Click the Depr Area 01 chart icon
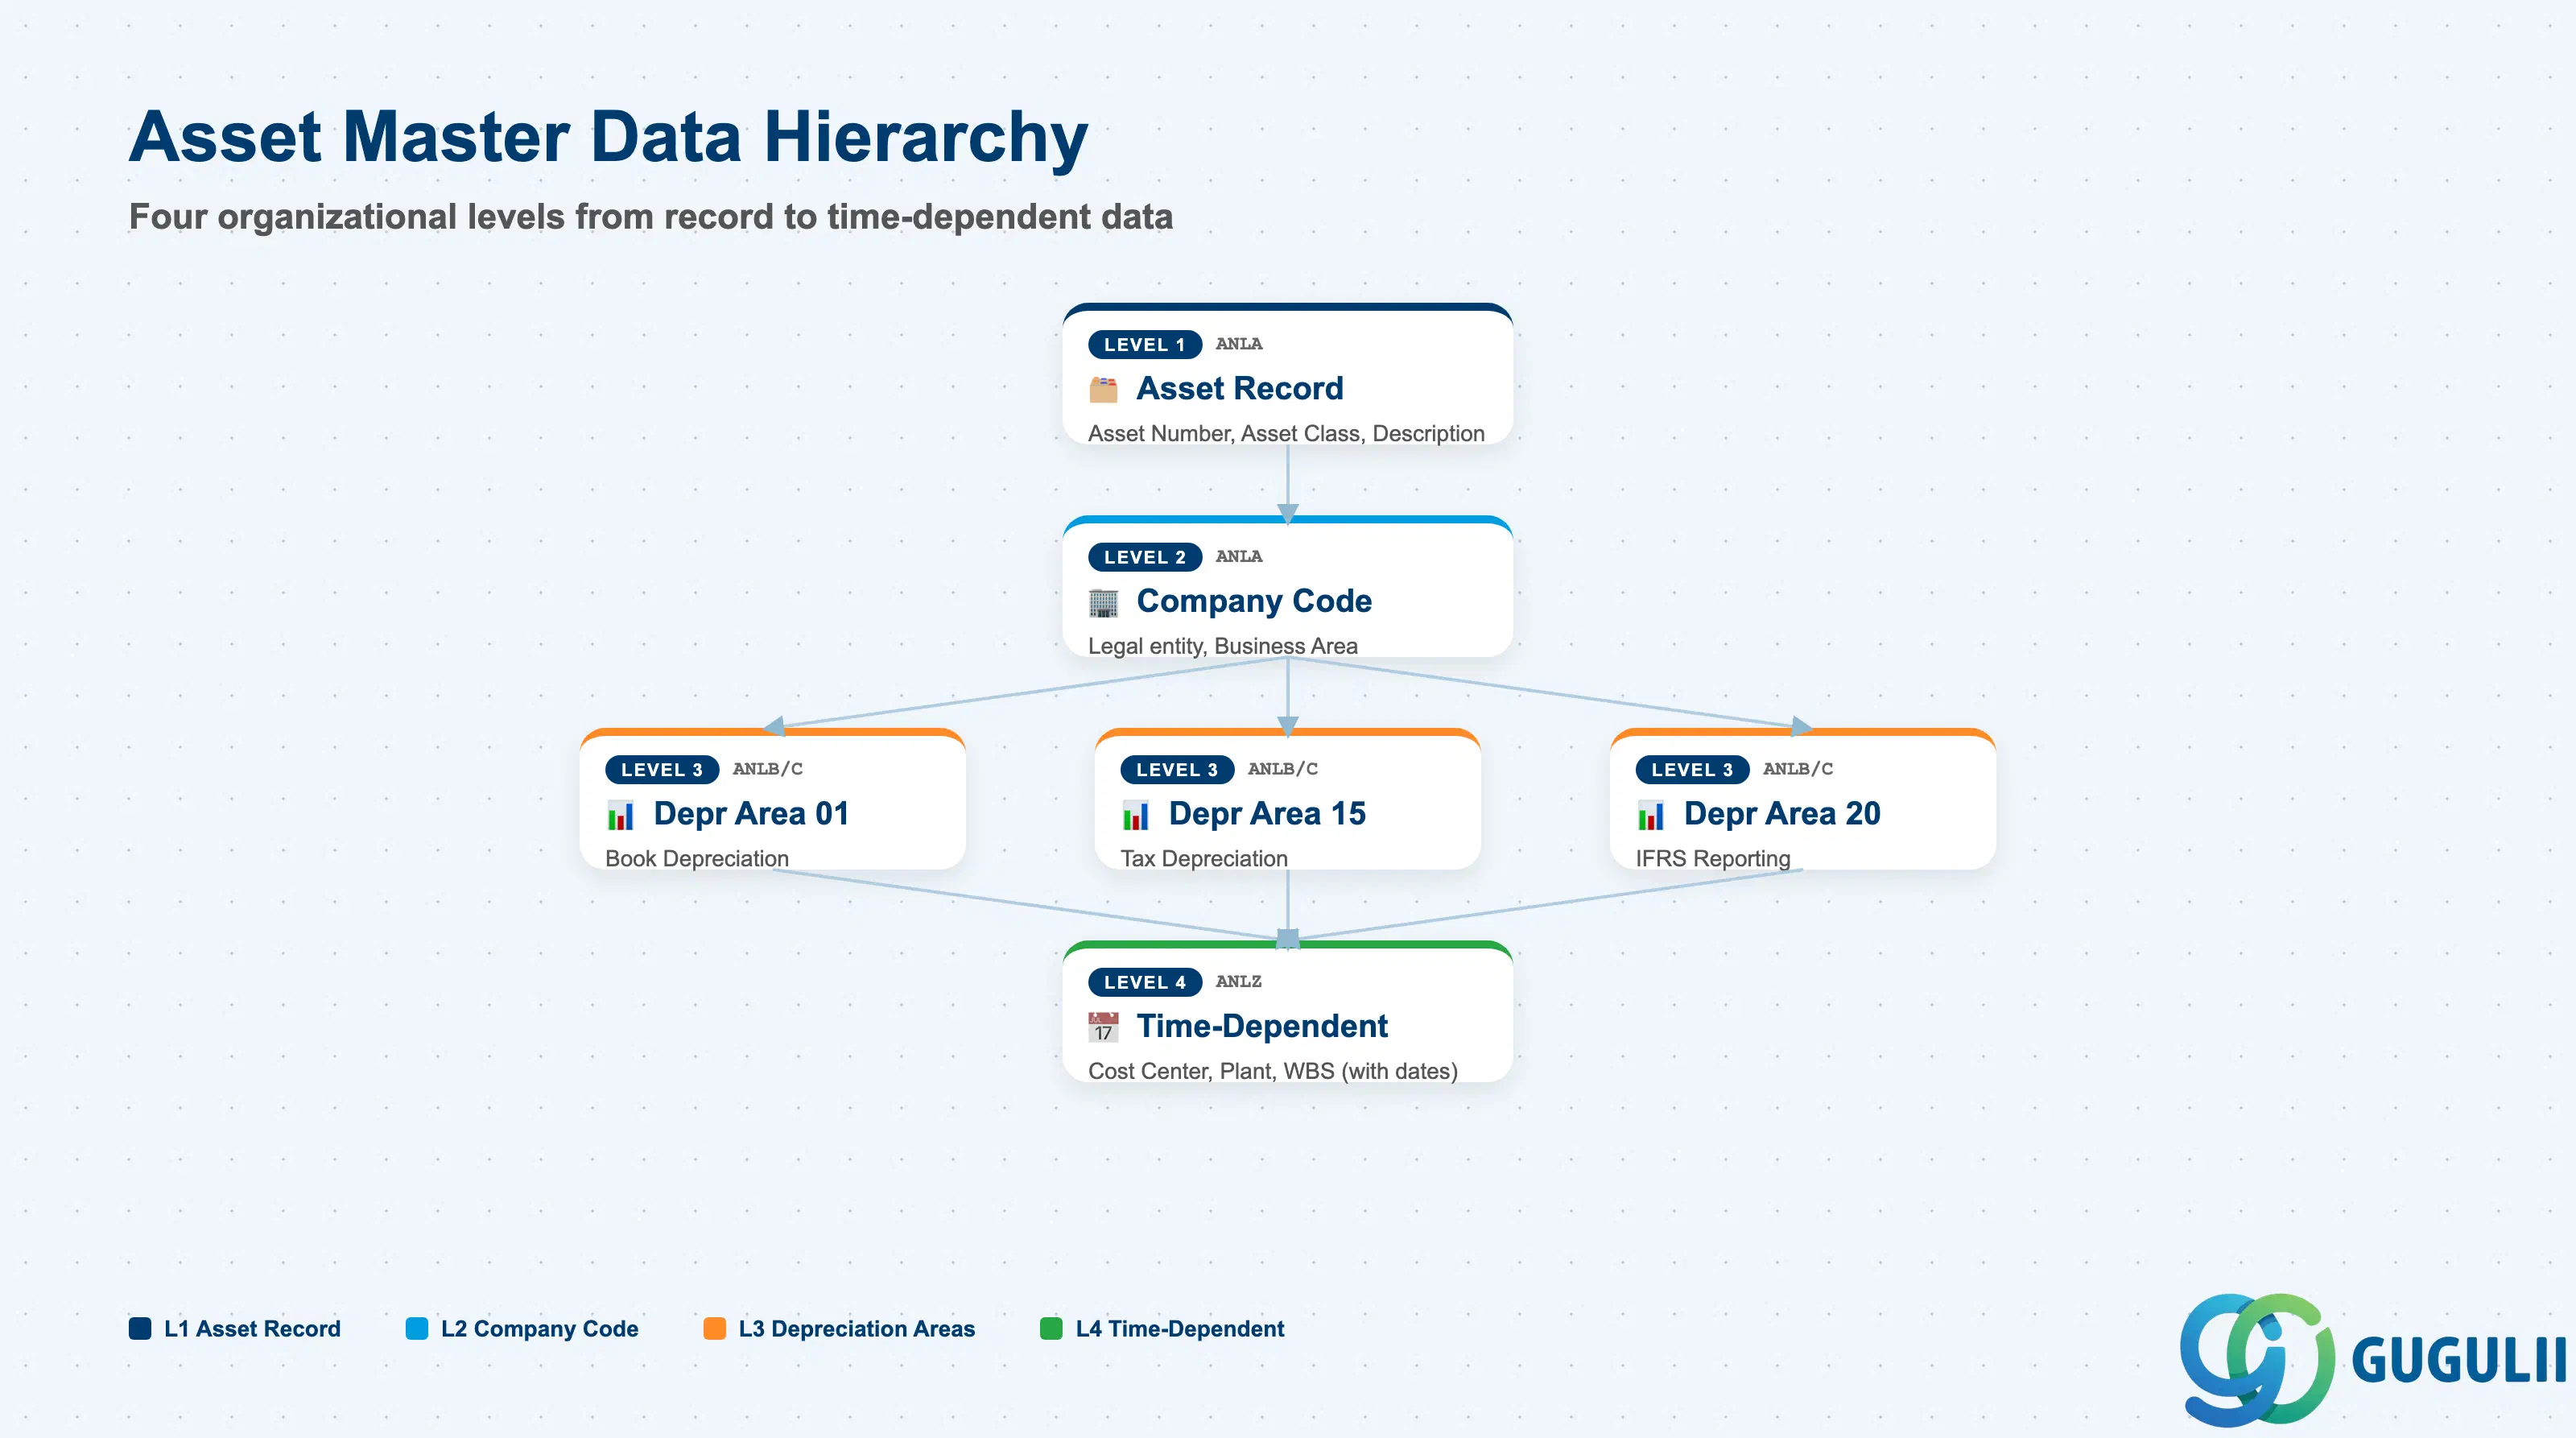 [x=620, y=815]
